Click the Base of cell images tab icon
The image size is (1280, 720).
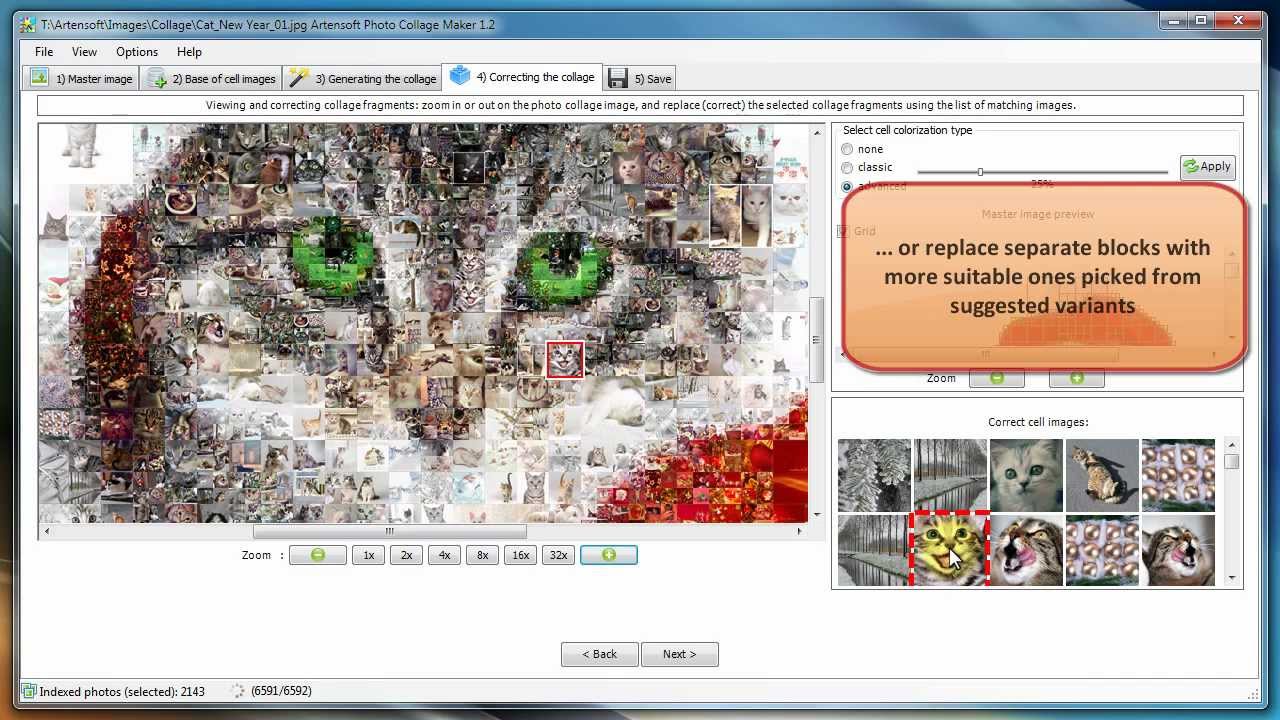pos(156,78)
